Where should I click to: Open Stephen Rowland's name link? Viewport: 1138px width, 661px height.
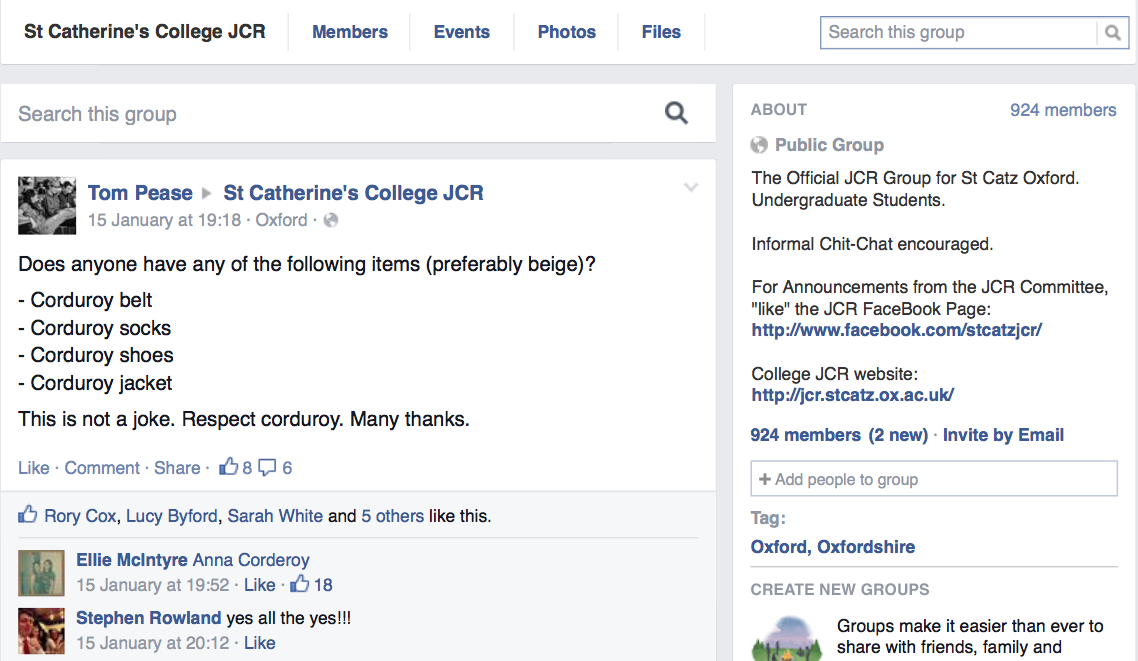(x=149, y=618)
